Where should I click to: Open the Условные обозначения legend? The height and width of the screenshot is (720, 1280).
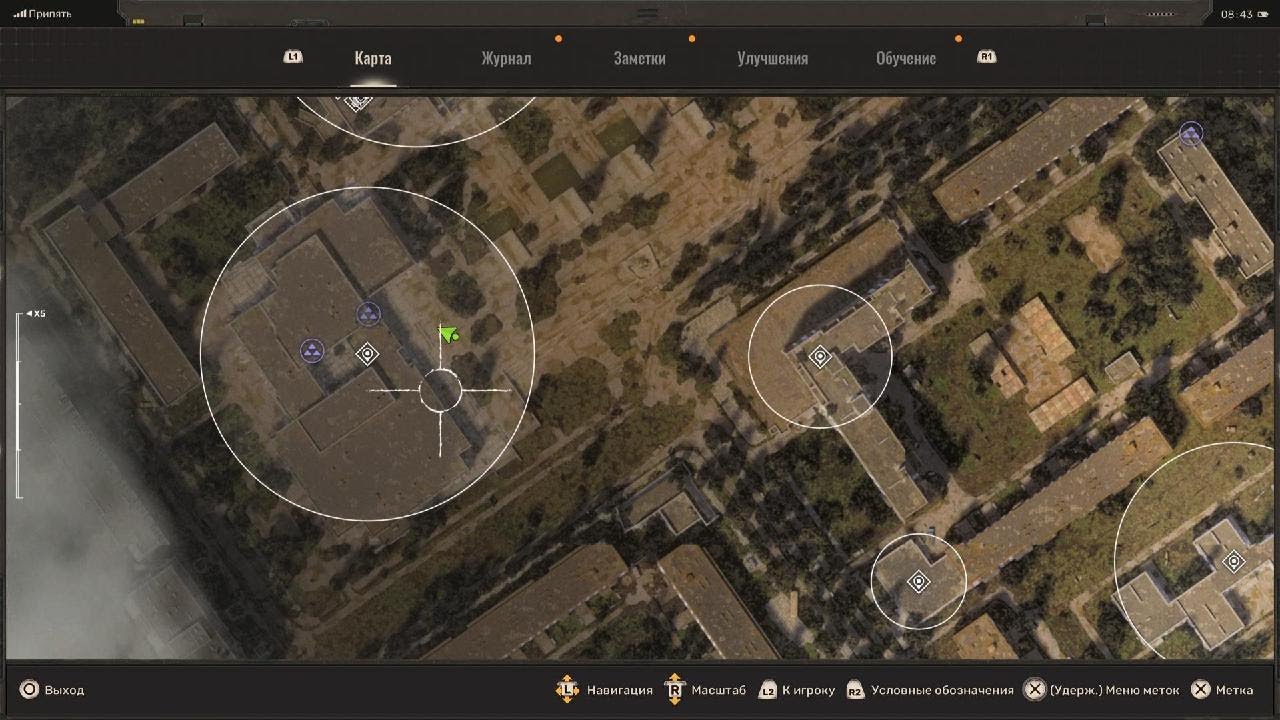pos(943,690)
